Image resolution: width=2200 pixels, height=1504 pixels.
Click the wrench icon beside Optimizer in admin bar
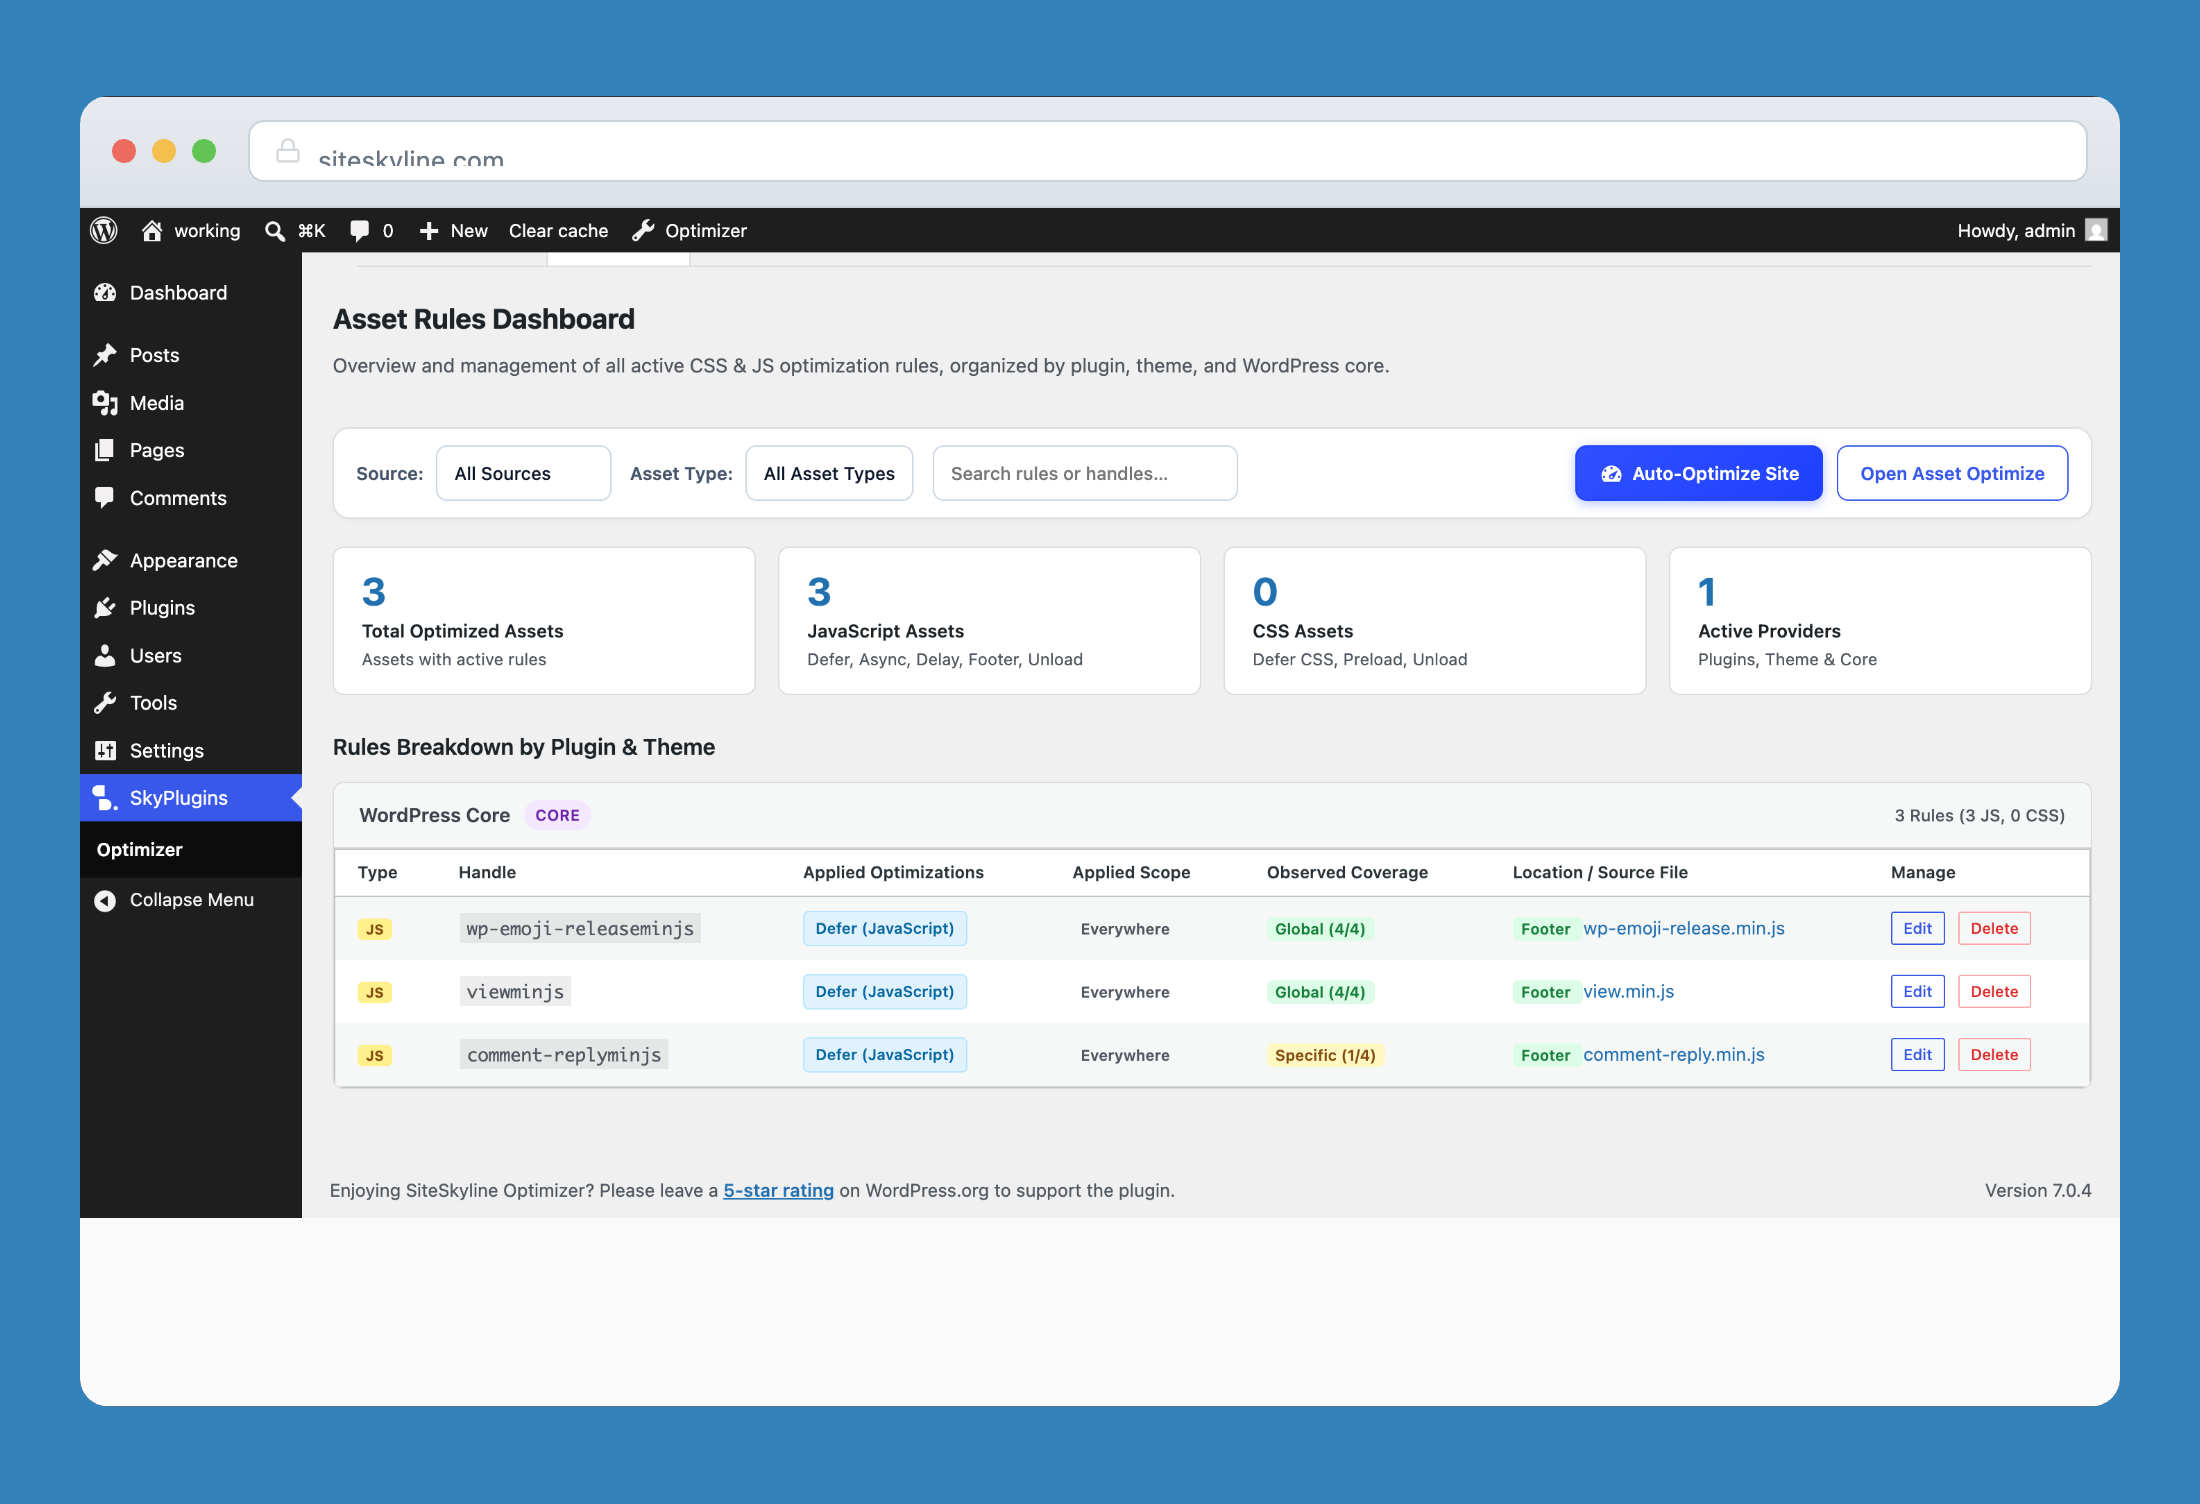(x=643, y=231)
